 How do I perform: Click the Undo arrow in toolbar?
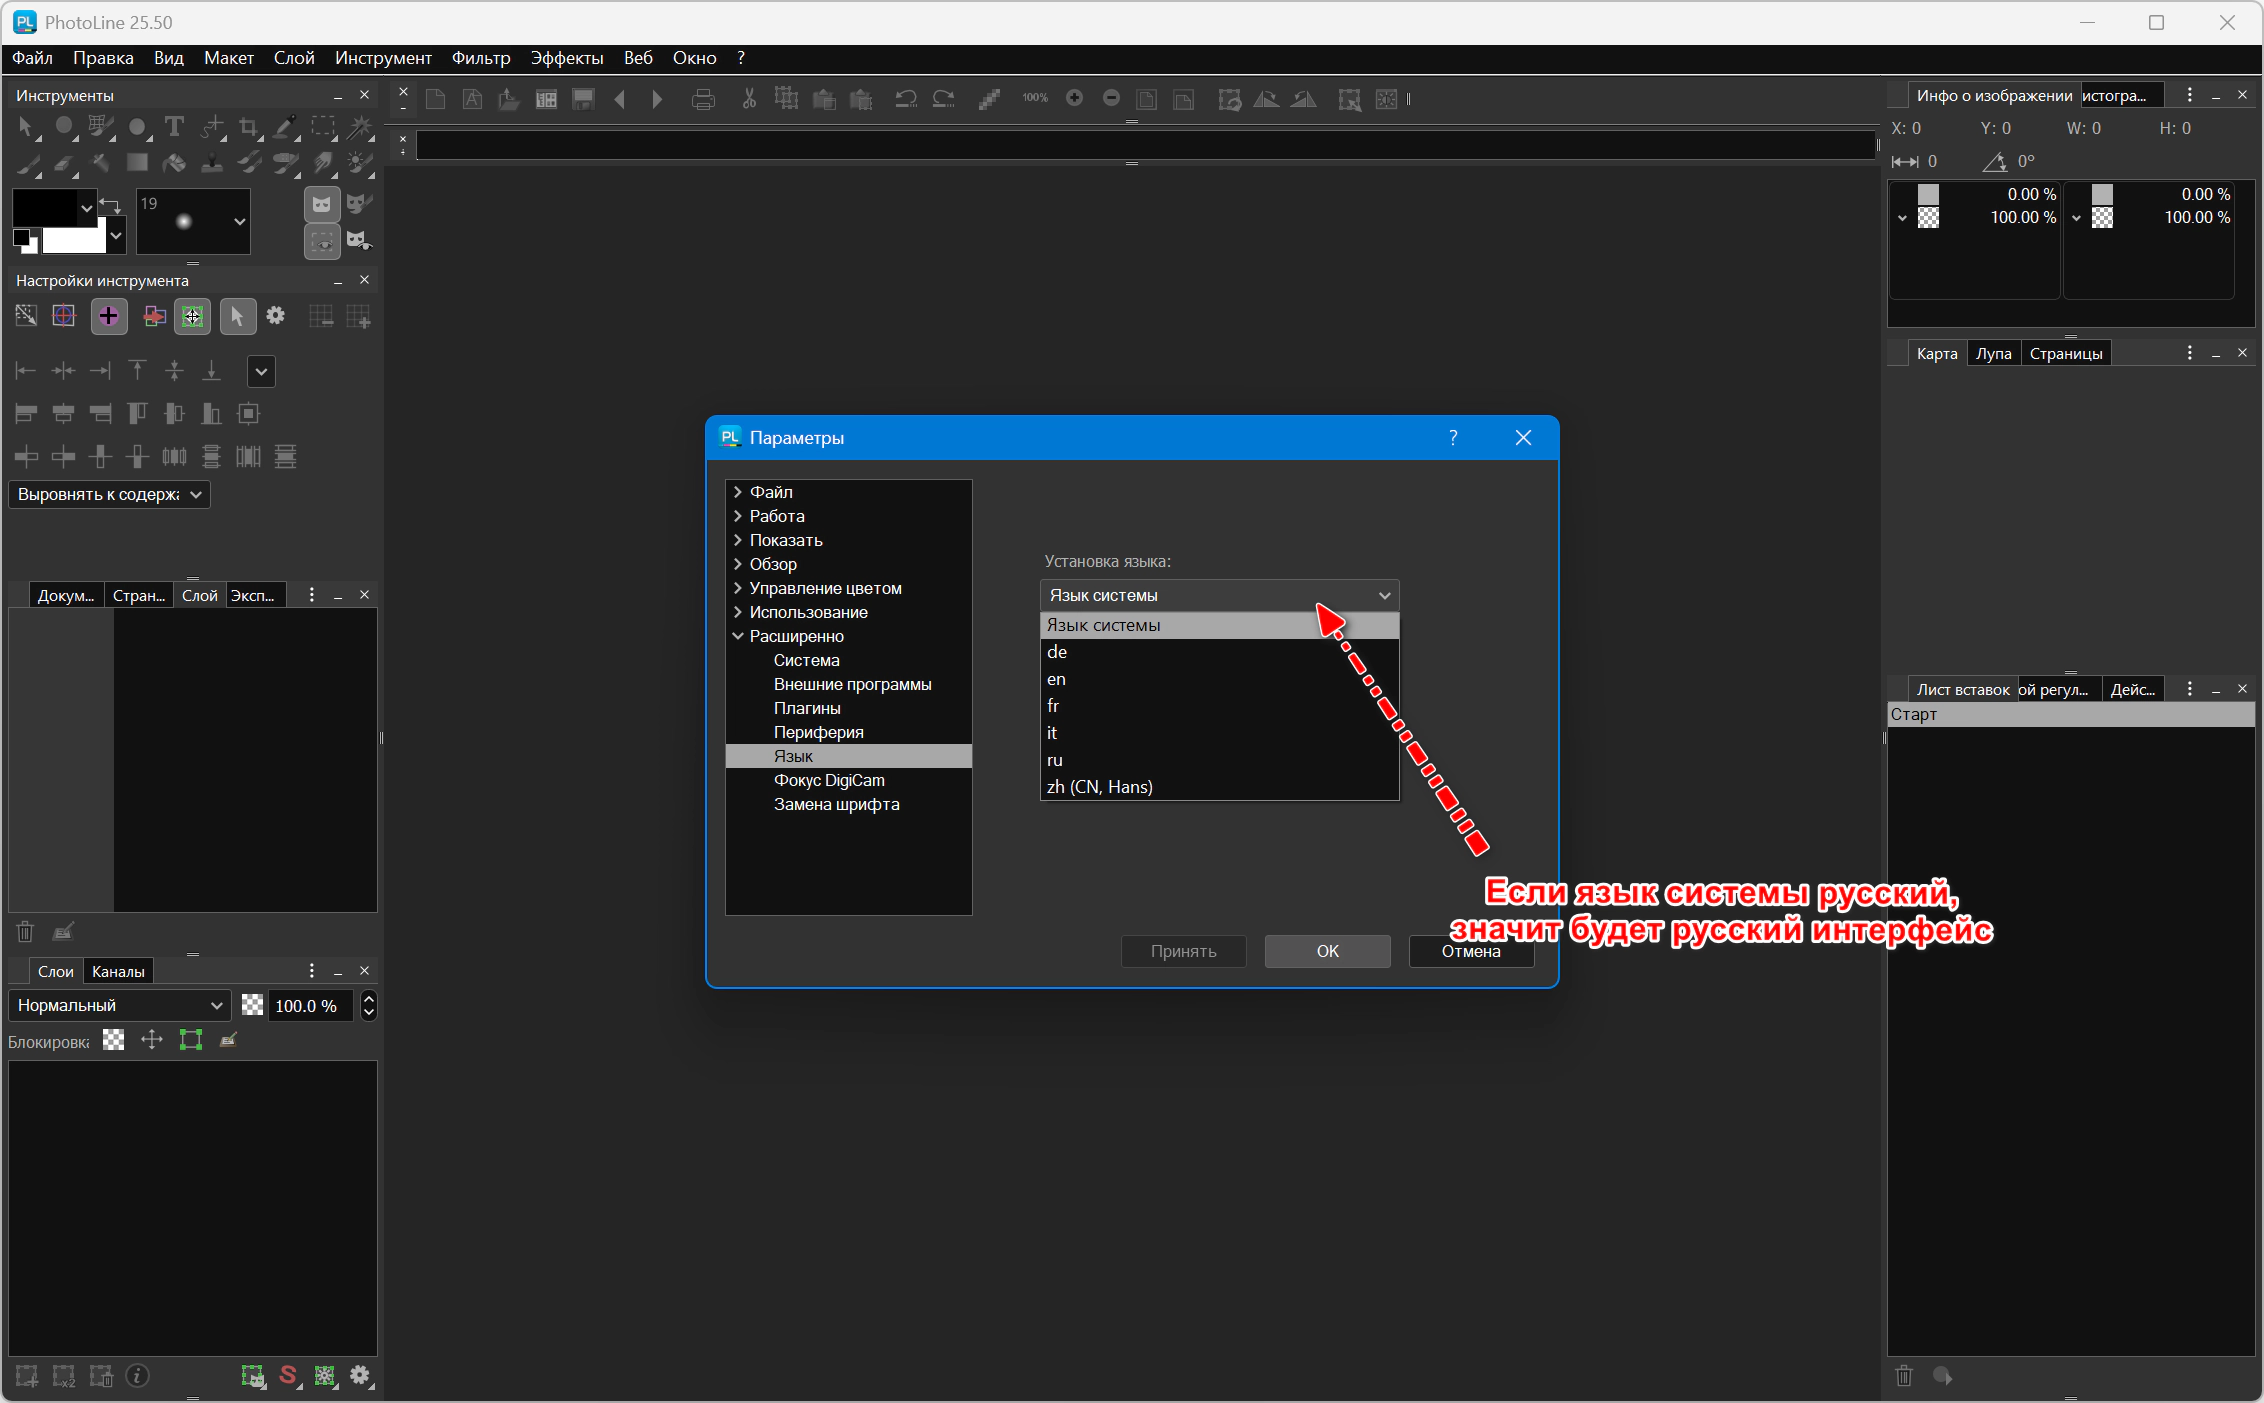pyautogui.click(x=905, y=99)
